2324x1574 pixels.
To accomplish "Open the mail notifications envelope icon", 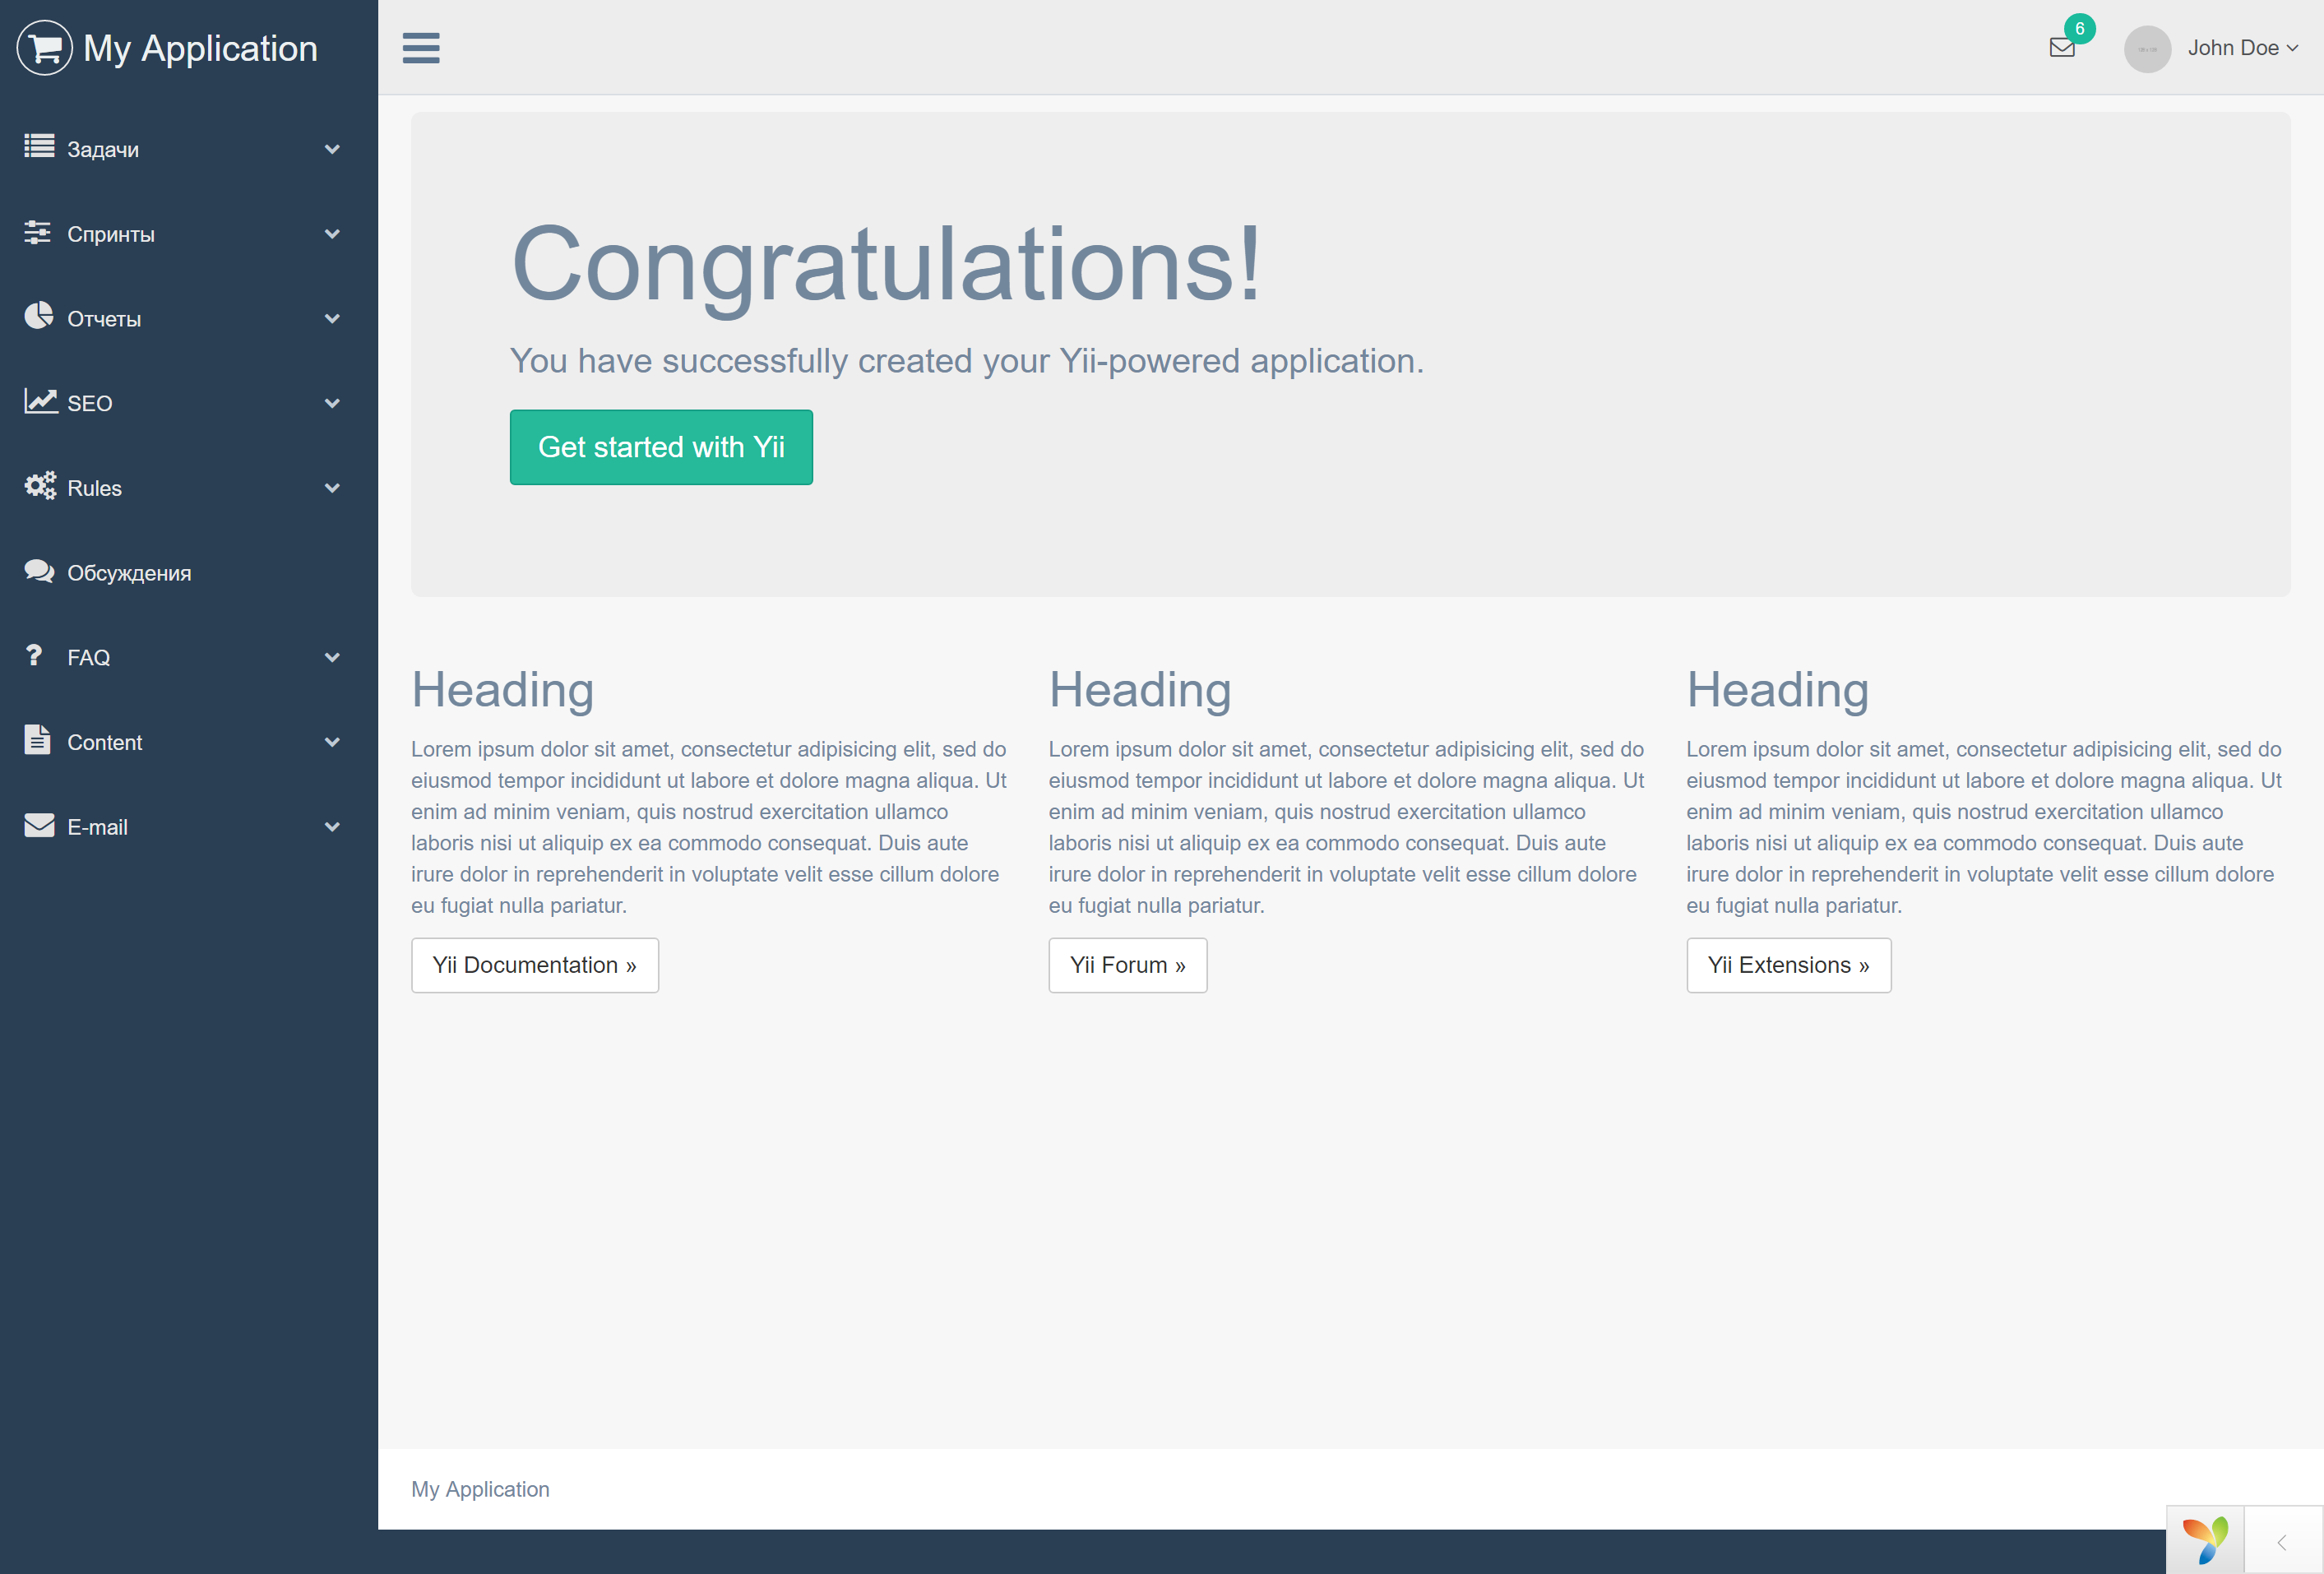I will (2062, 47).
